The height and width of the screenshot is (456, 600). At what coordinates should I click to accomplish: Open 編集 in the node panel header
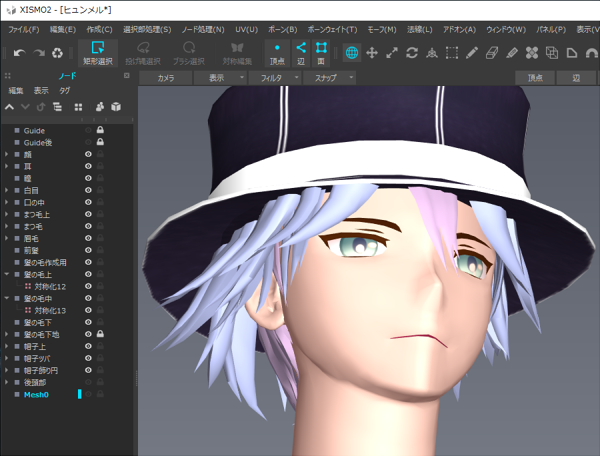point(16,90)
